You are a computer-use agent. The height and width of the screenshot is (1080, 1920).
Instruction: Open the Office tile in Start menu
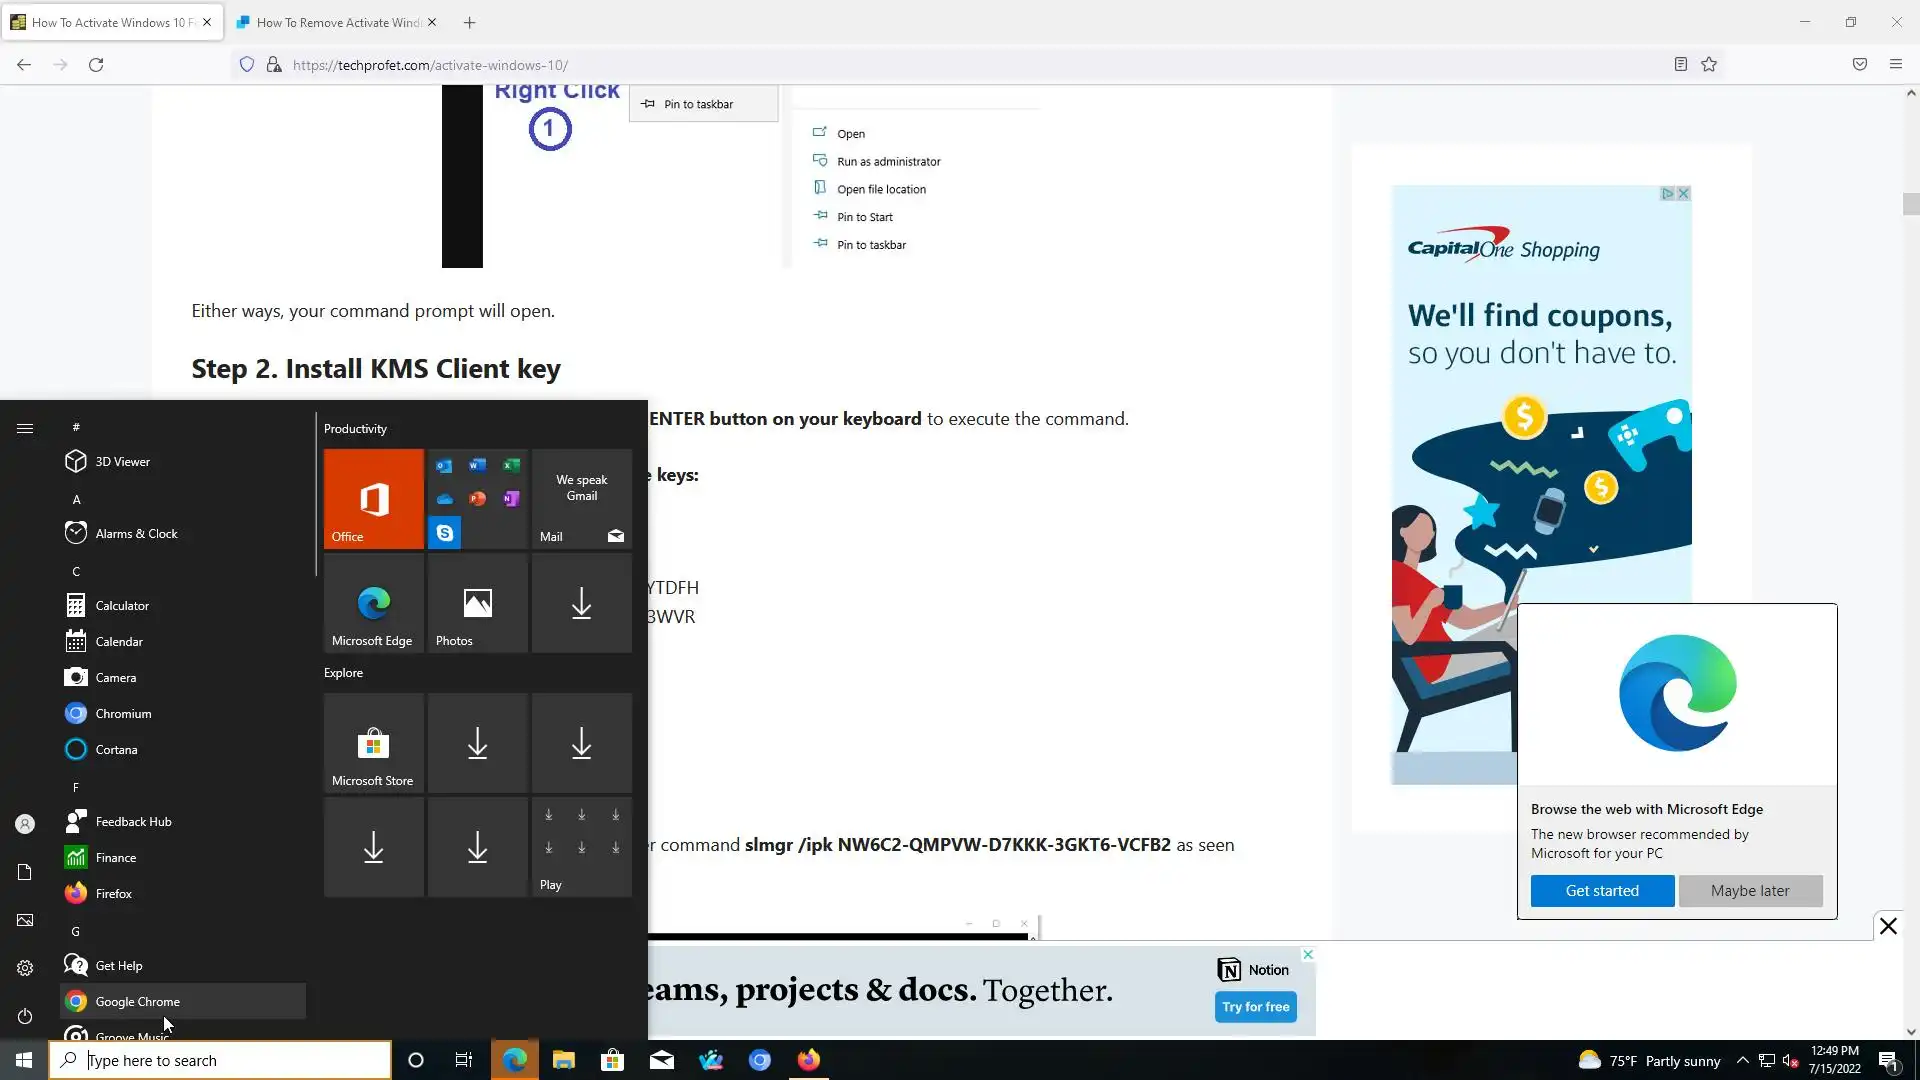click(x=373, y=498)
